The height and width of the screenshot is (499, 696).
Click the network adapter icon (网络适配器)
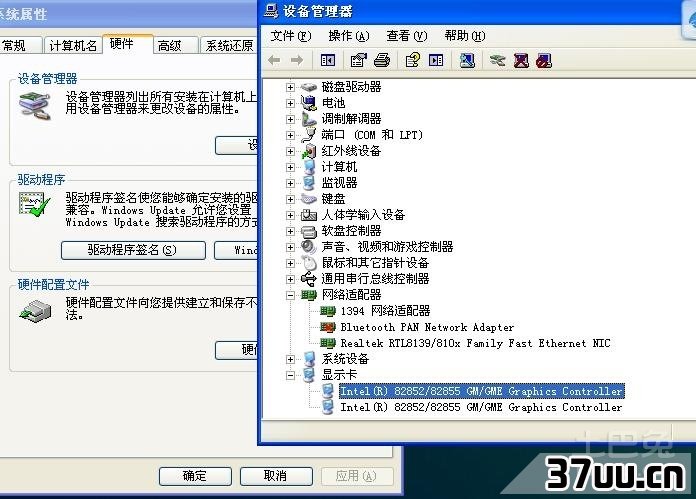308,295
